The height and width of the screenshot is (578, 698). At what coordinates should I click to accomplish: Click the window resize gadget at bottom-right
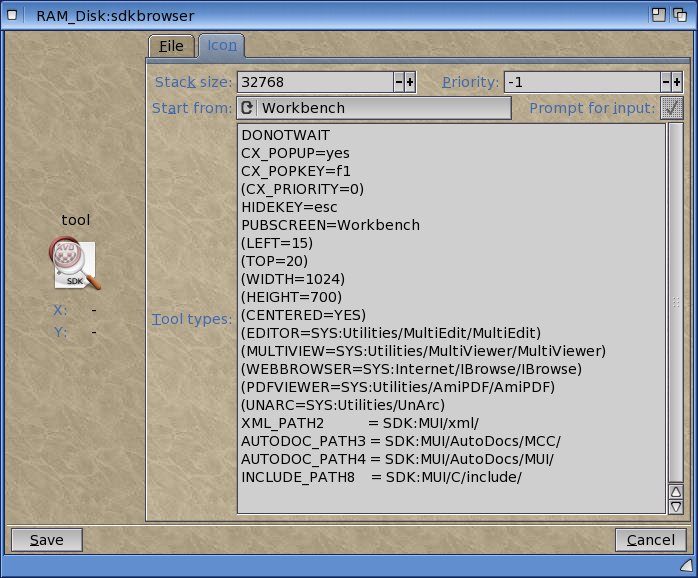coord(688,567)
